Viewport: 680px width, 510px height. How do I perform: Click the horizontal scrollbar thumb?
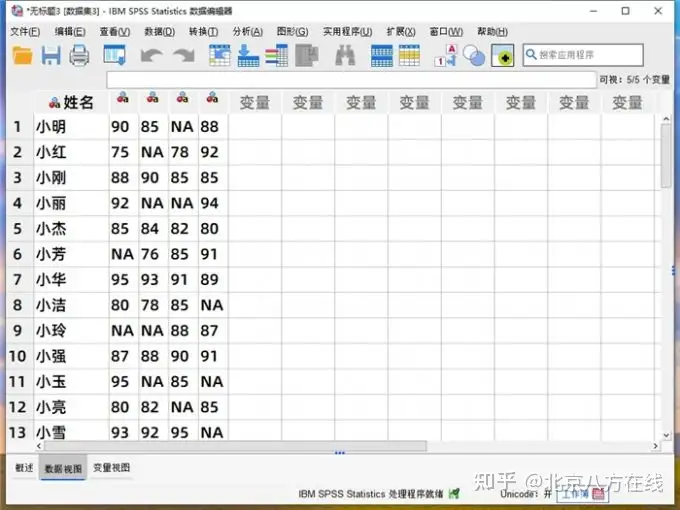[x=235, y=446]
